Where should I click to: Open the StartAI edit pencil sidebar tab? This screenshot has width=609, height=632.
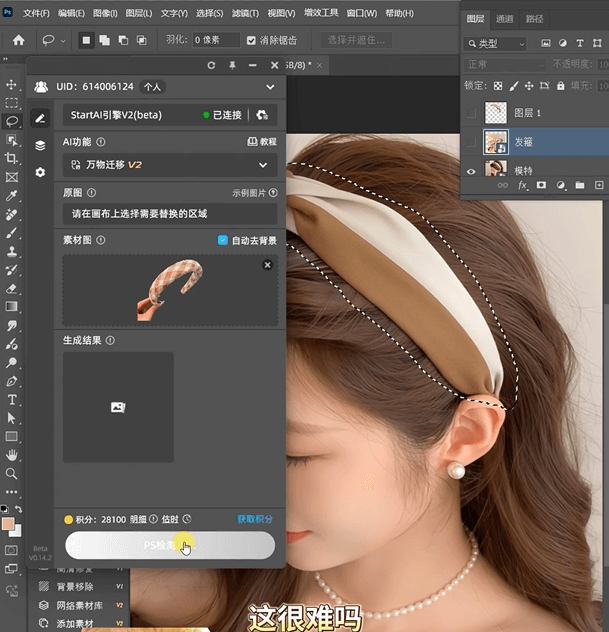click(x=40, y=118)
